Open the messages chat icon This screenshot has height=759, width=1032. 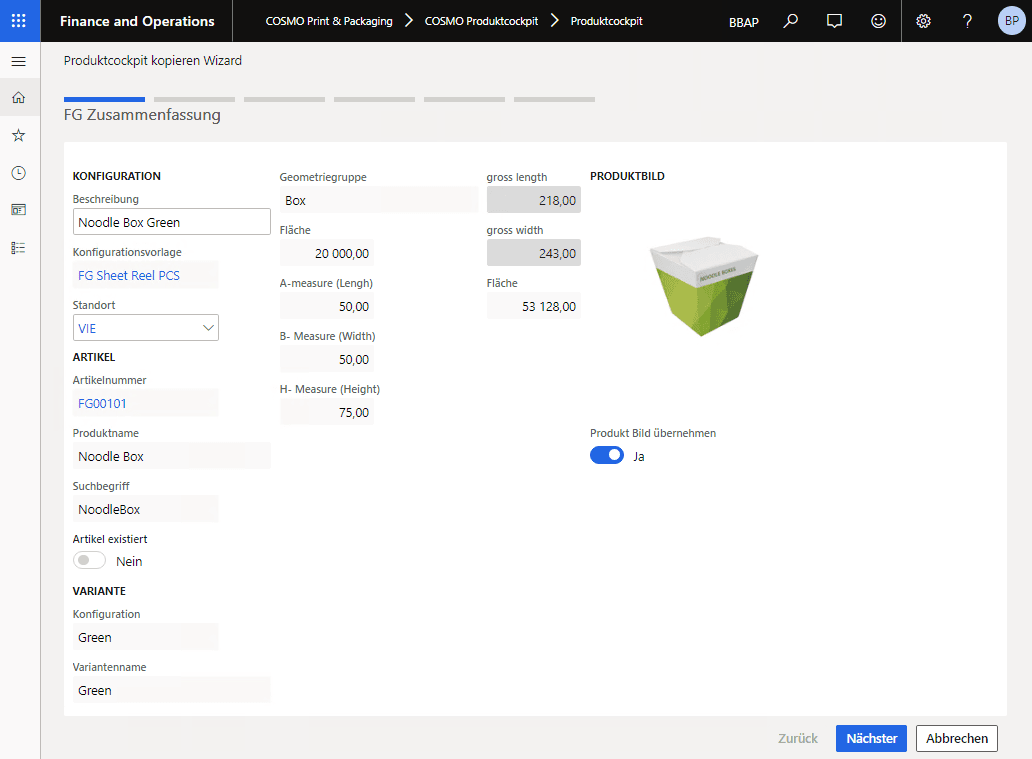[x=834, y=21]
